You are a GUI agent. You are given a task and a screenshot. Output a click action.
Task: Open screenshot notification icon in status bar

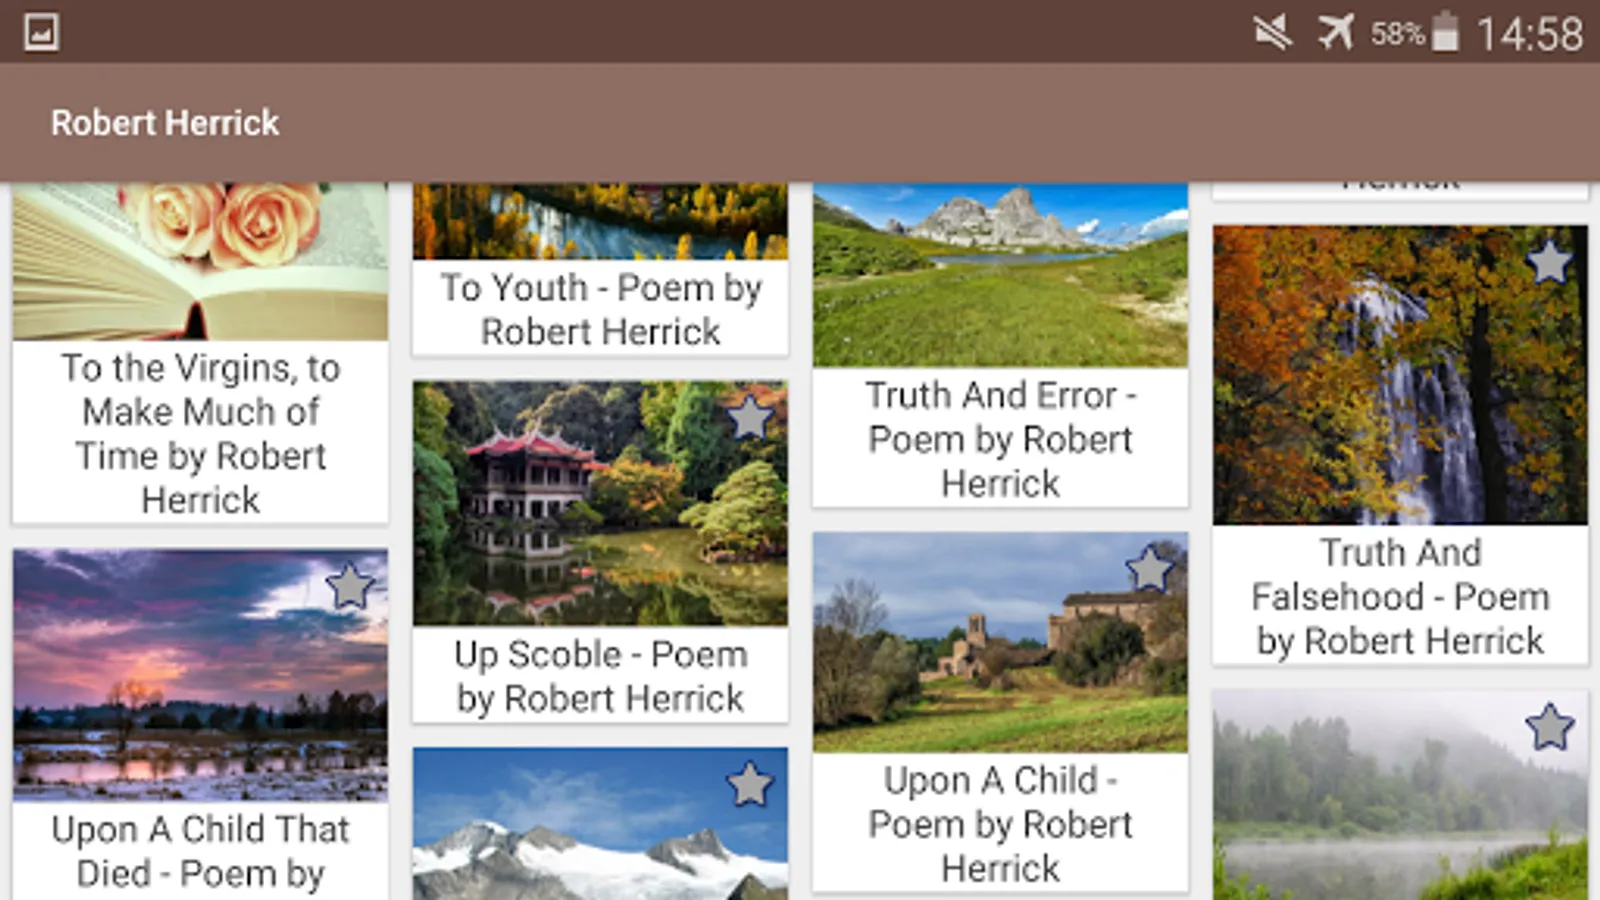[x=41, y=32]
